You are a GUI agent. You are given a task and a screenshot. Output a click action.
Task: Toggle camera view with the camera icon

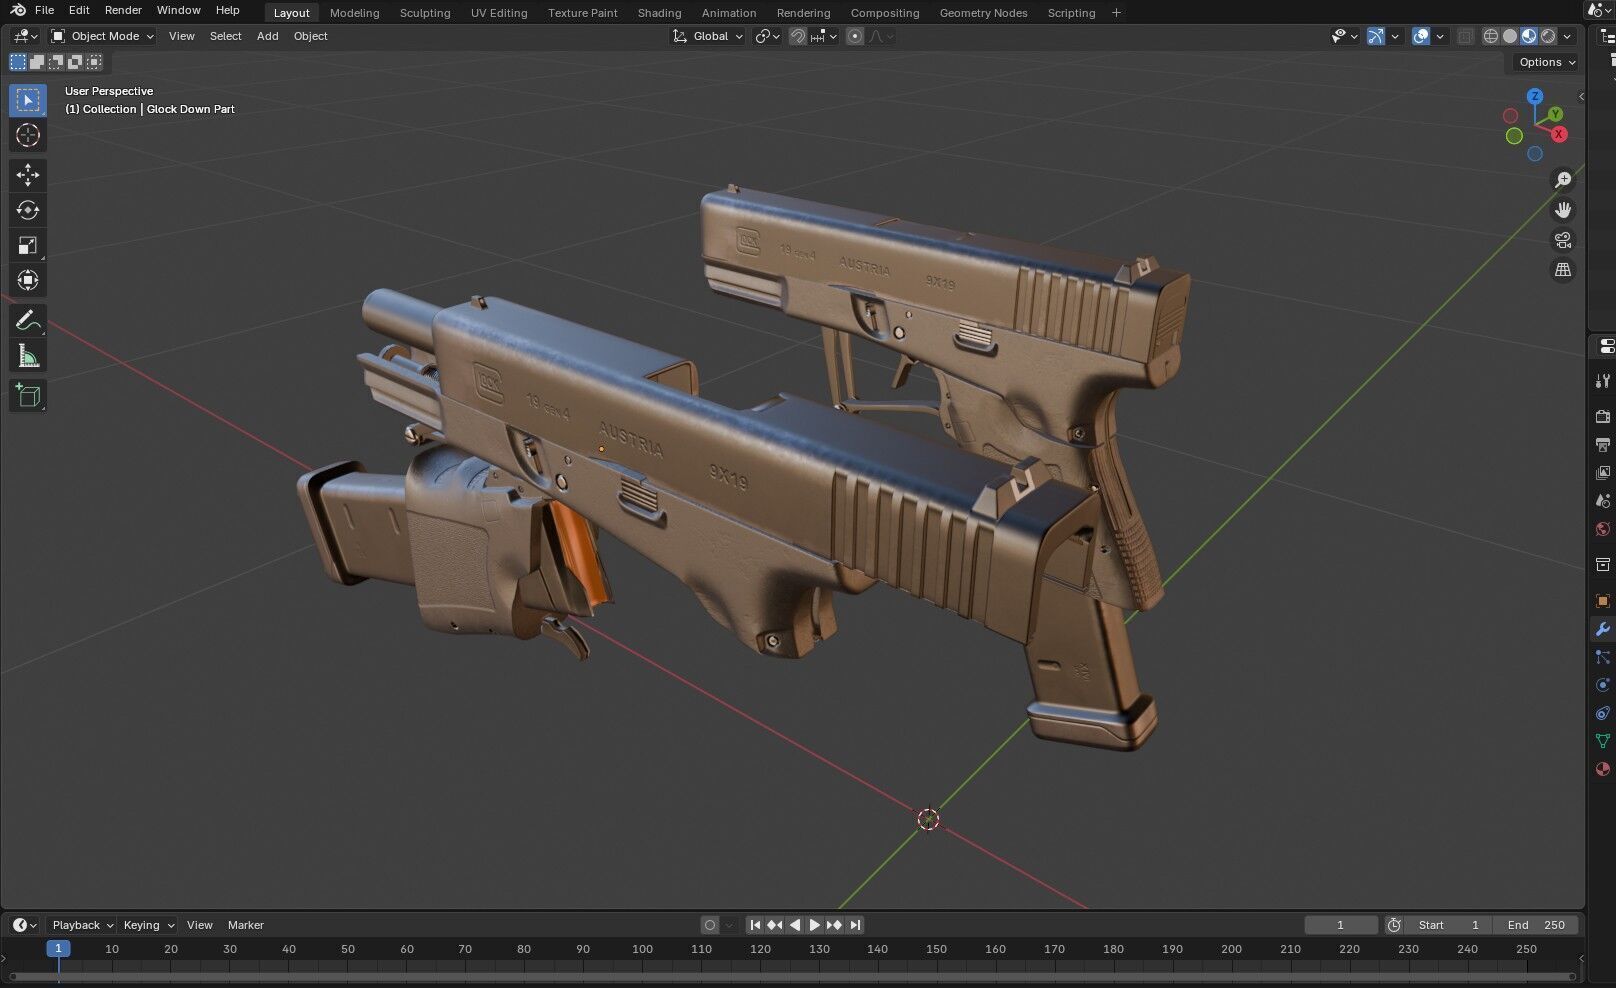pos(1562,240)
